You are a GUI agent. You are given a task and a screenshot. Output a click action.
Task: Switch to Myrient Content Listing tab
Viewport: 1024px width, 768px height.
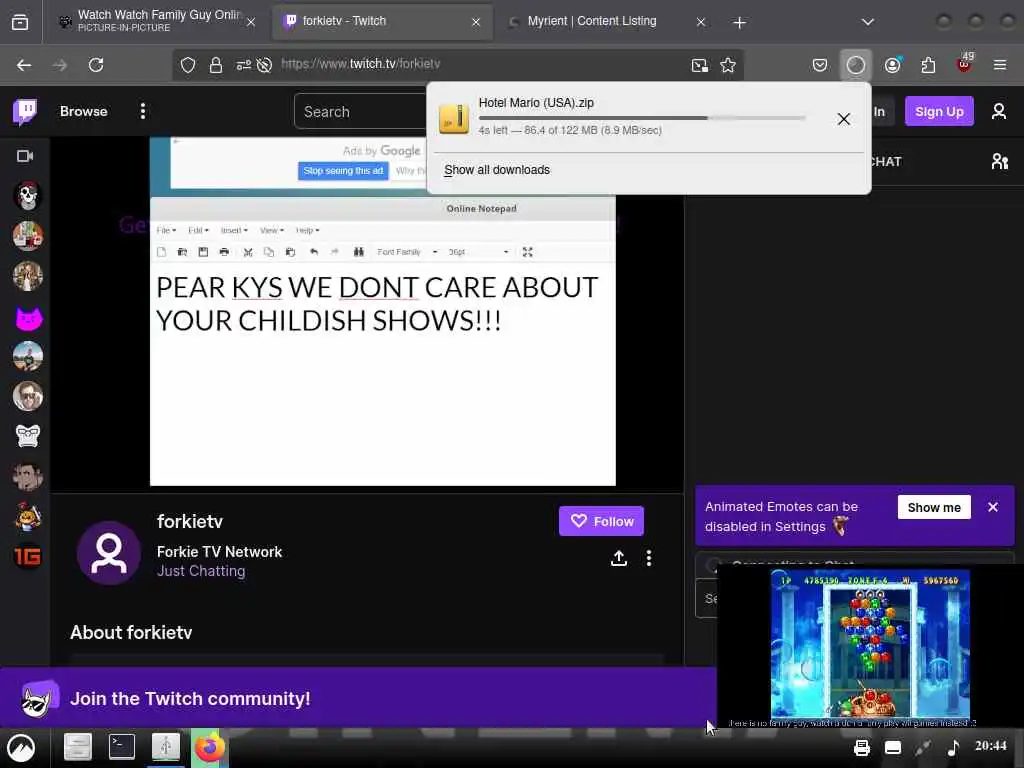point(607,21)
